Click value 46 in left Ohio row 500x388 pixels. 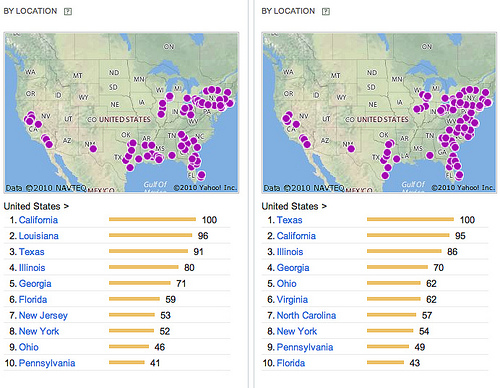160,347
